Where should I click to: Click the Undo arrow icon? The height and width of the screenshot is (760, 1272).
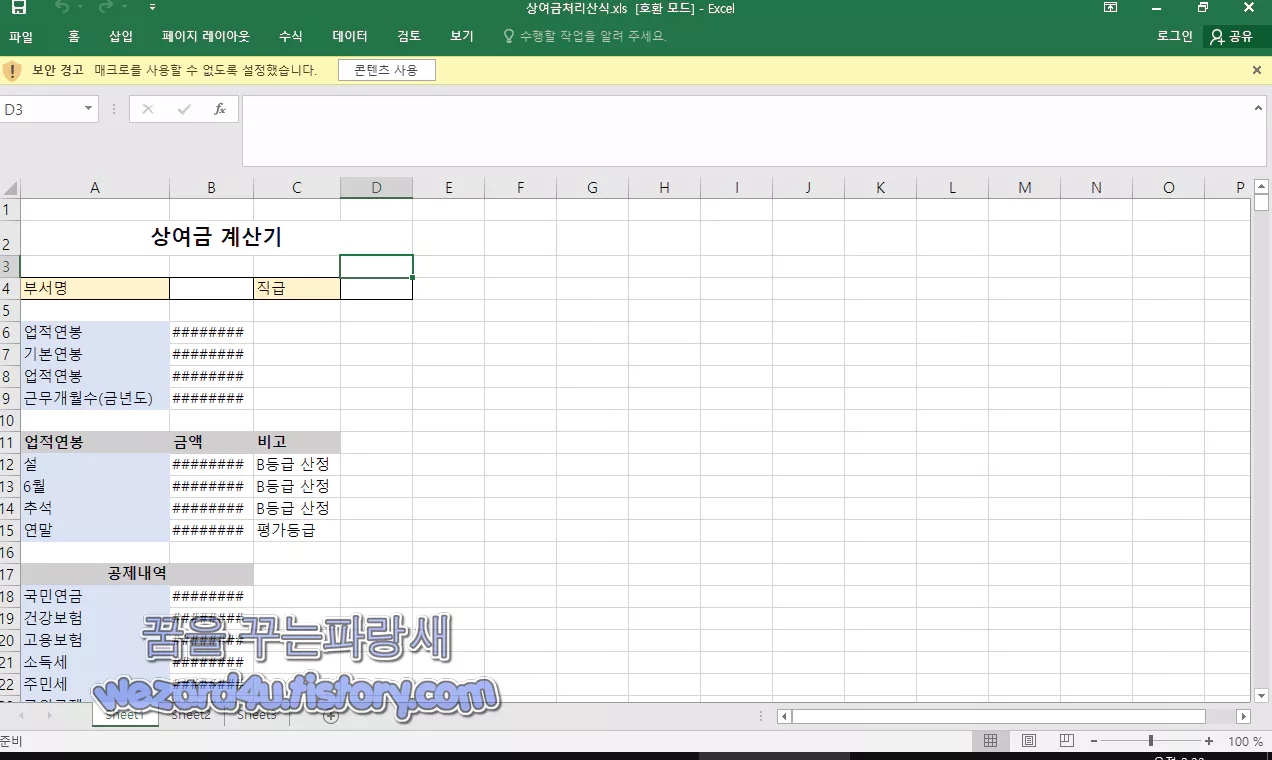62,8
